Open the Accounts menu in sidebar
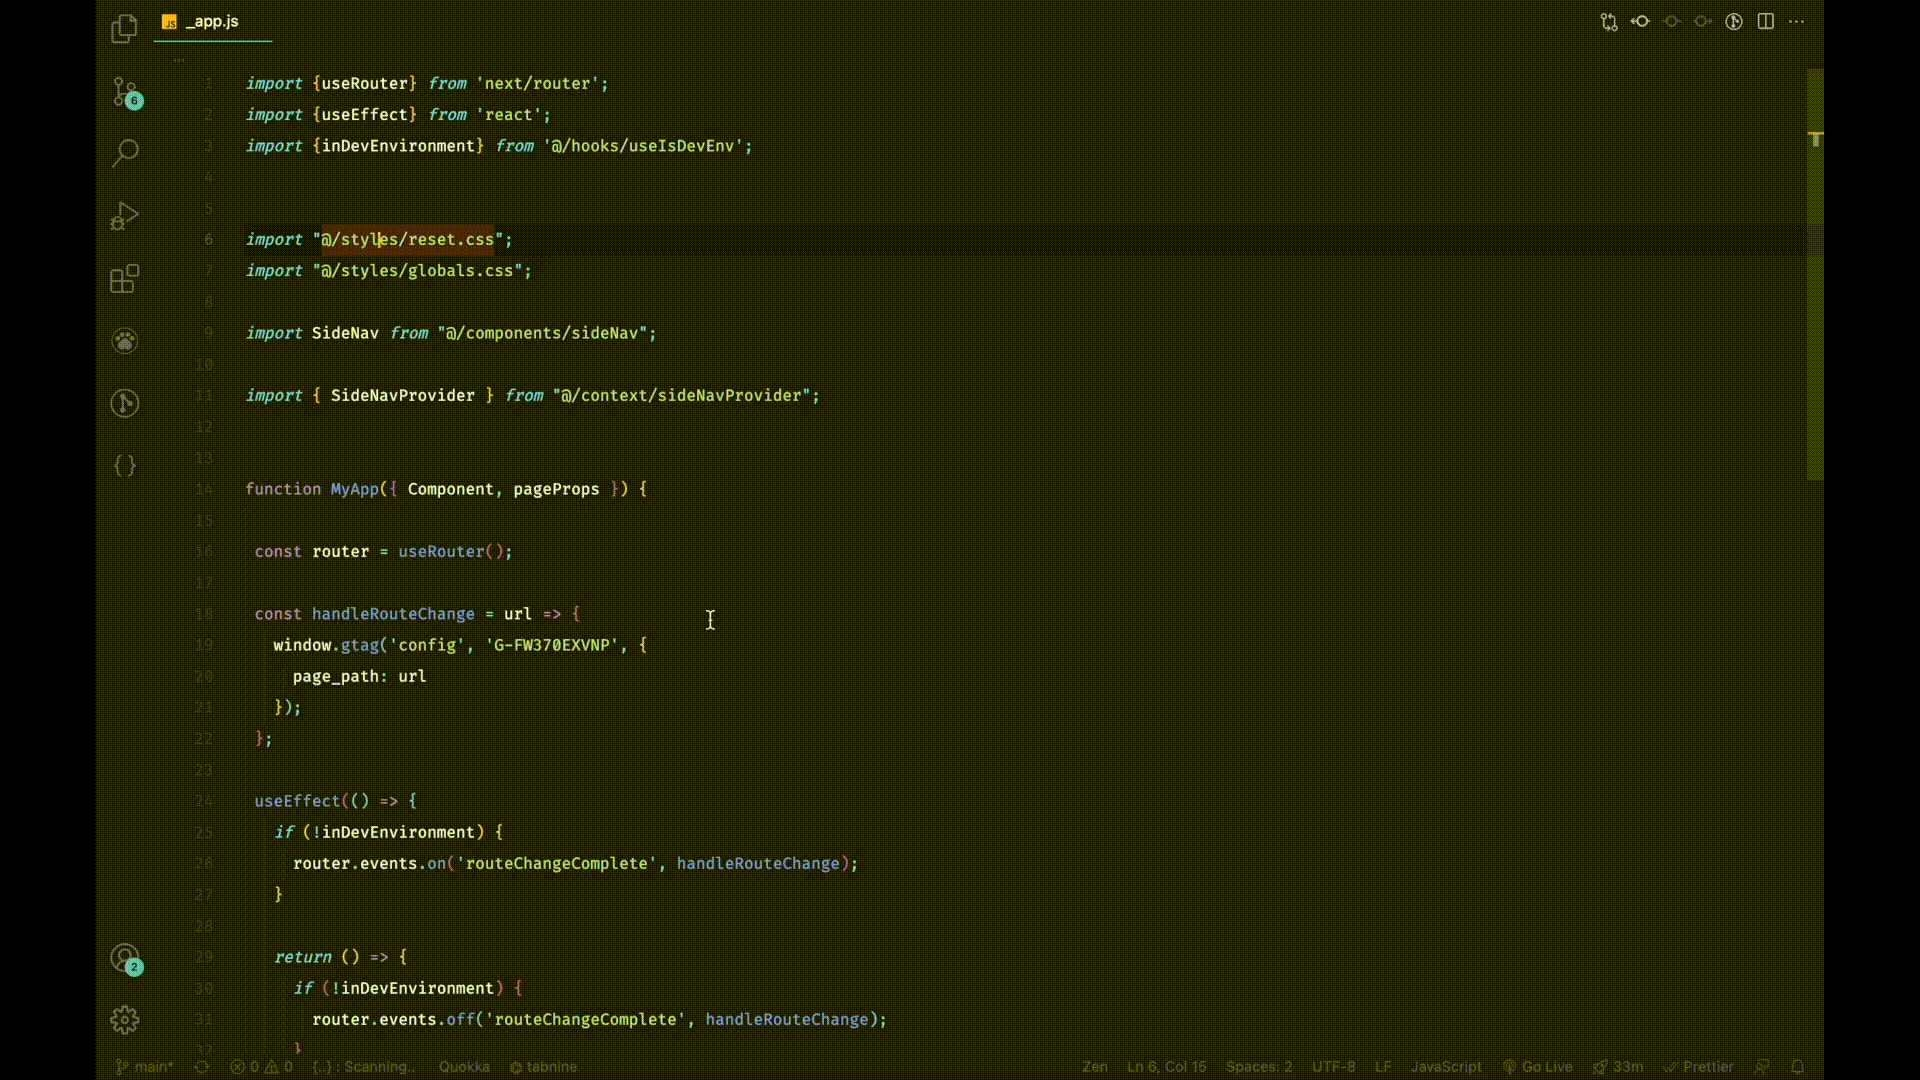 [125, 960]
